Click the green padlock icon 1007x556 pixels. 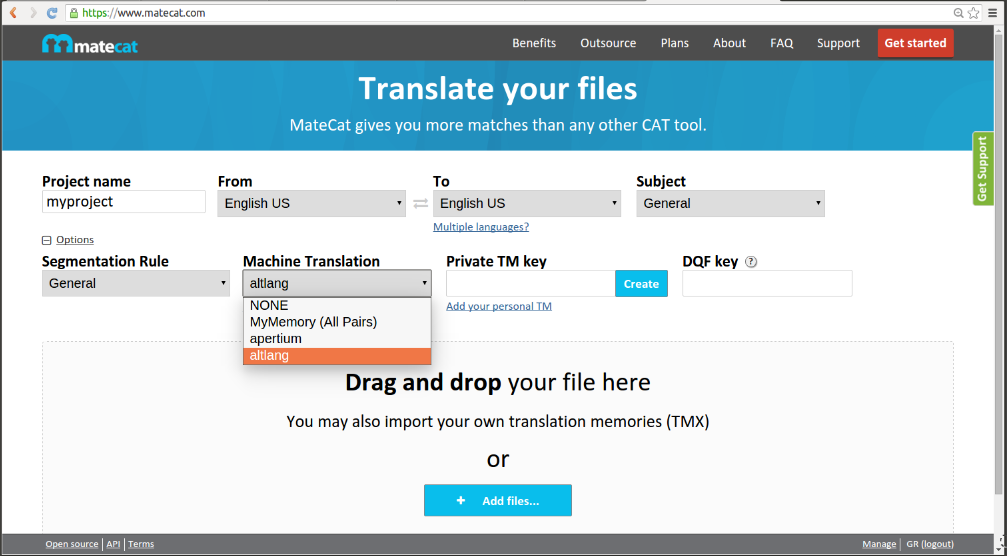click(x=74, y=13)
